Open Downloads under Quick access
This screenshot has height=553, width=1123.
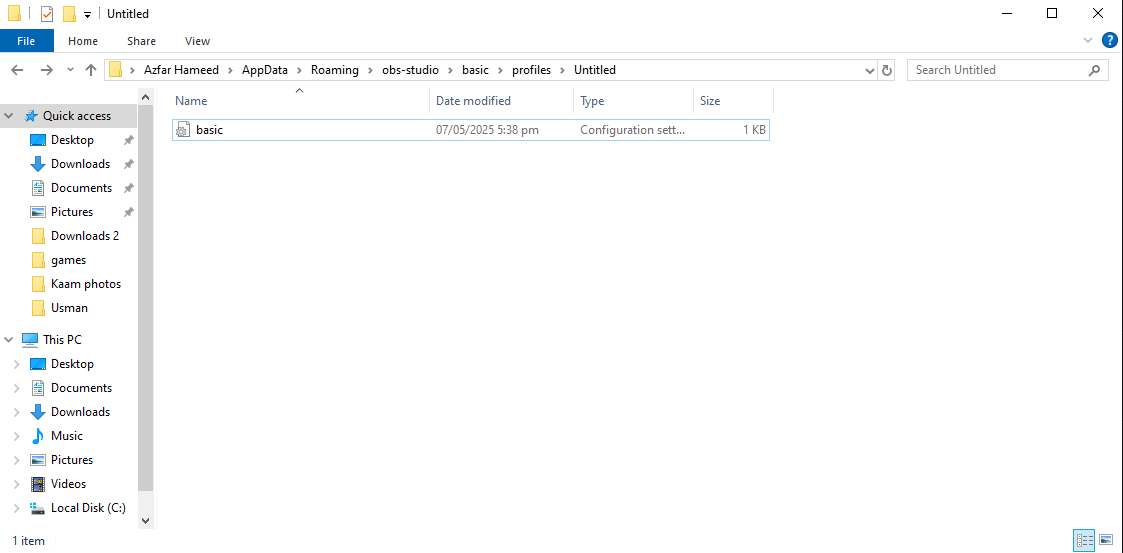(80, 164)
